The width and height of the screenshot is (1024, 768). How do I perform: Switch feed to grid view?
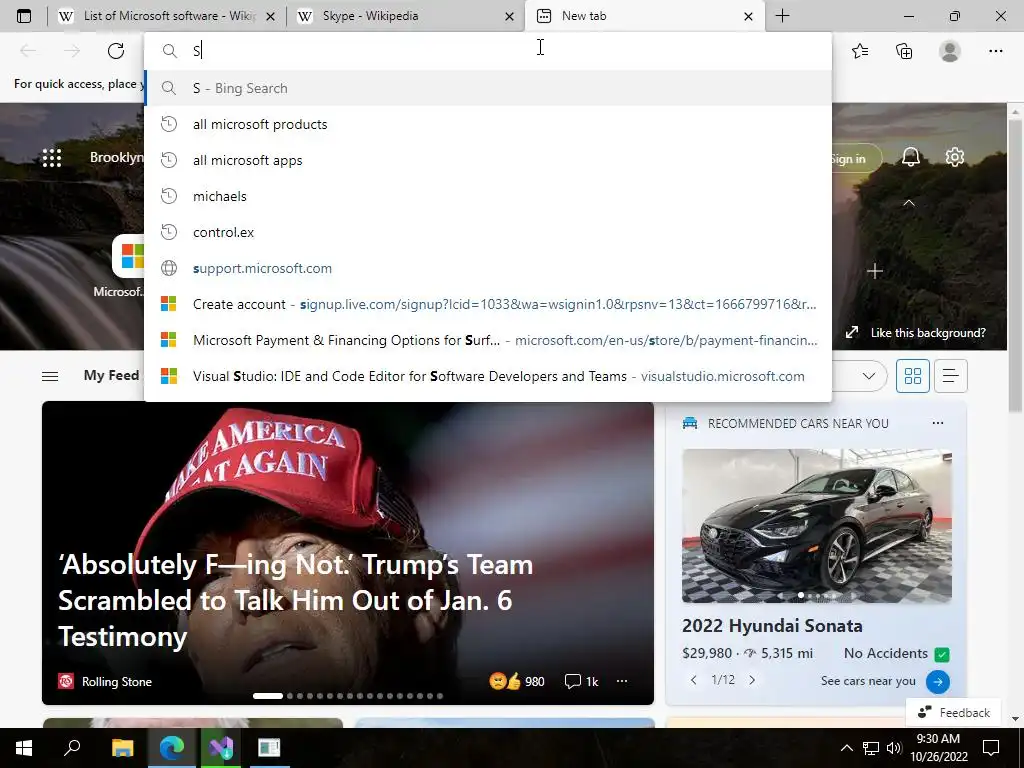[x=912, y=376]
